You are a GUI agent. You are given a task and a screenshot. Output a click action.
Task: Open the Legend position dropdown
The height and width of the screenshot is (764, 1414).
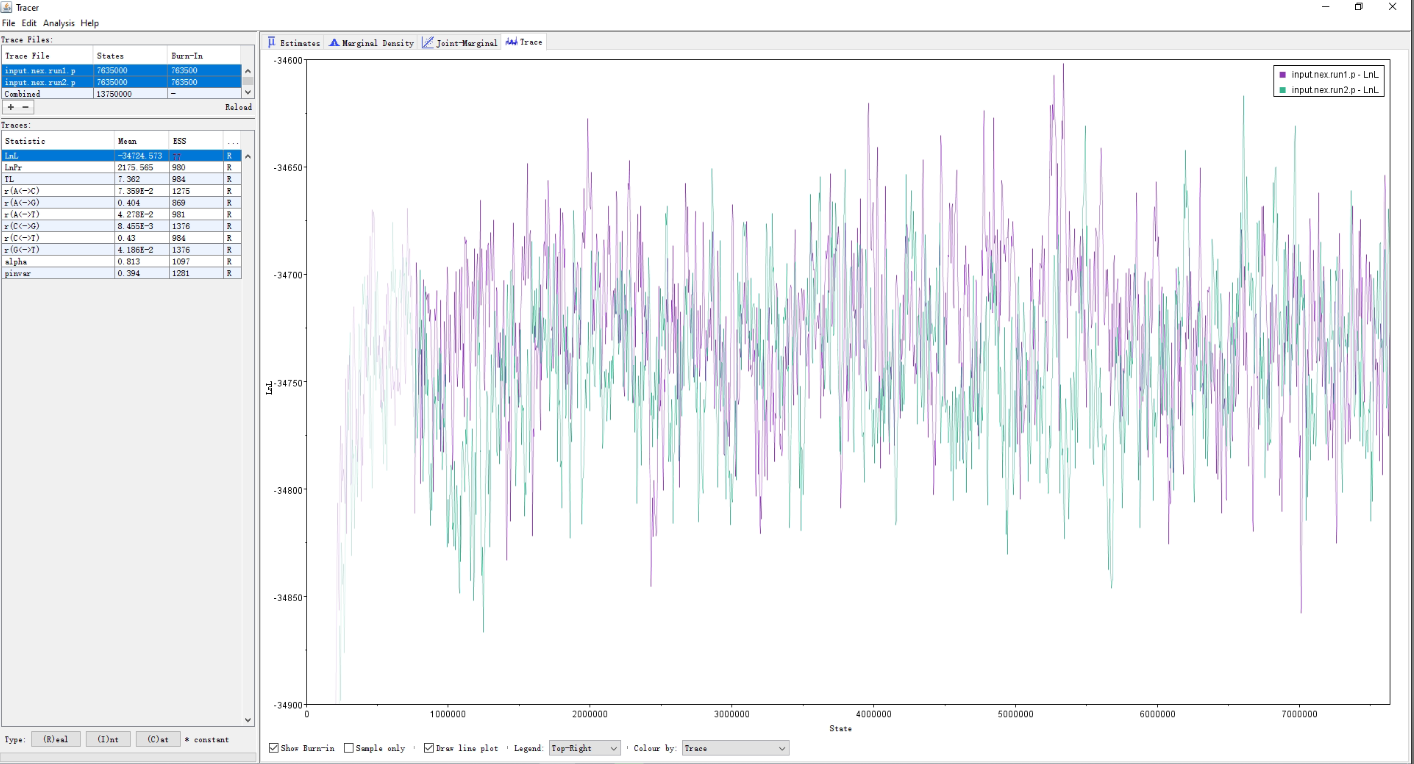tap(583, 747)
